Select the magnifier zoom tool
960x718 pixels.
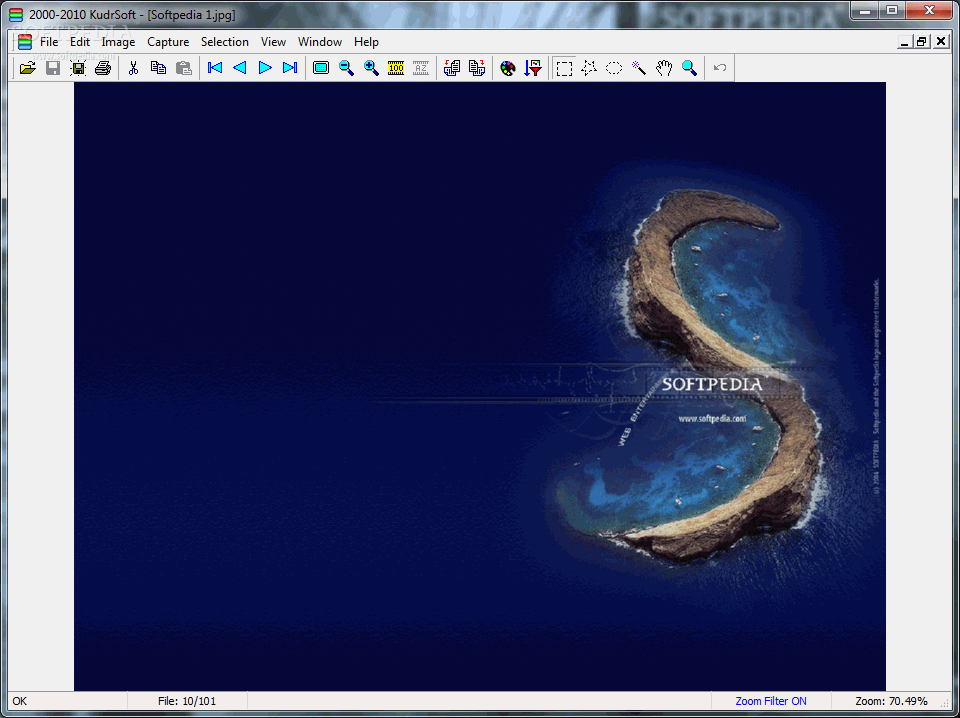pyautogui.click(x=689, y=68)
